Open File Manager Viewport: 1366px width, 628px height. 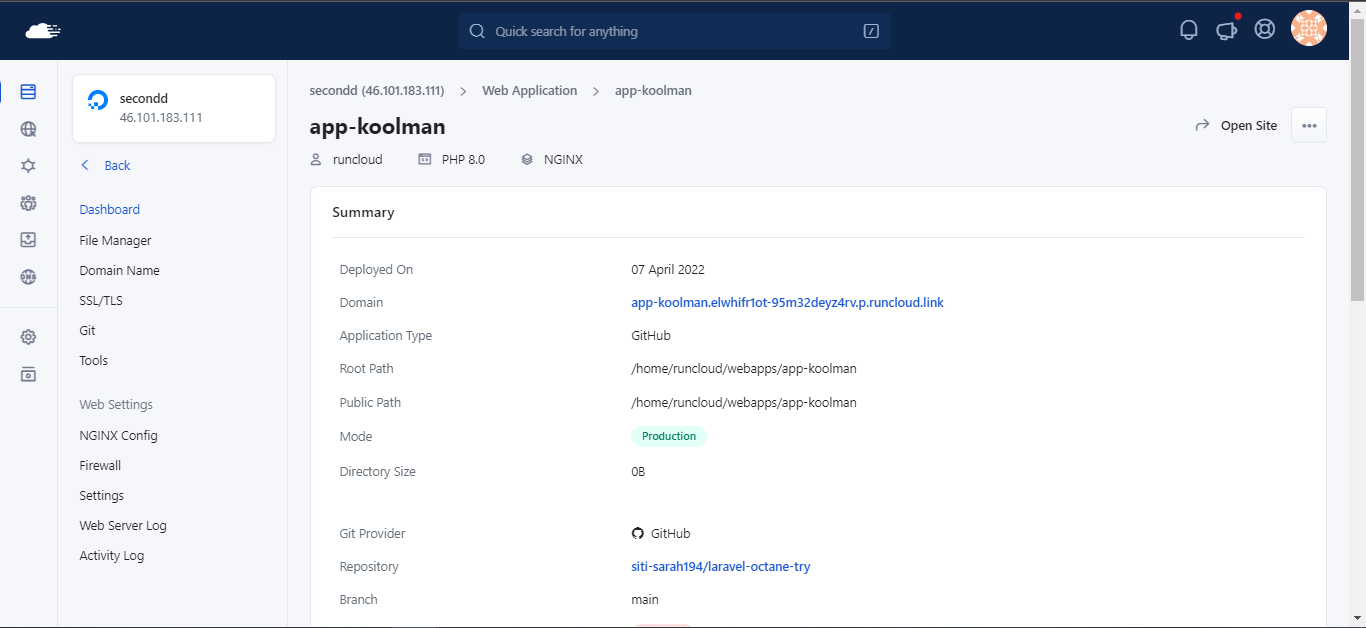tap(115, 241)
